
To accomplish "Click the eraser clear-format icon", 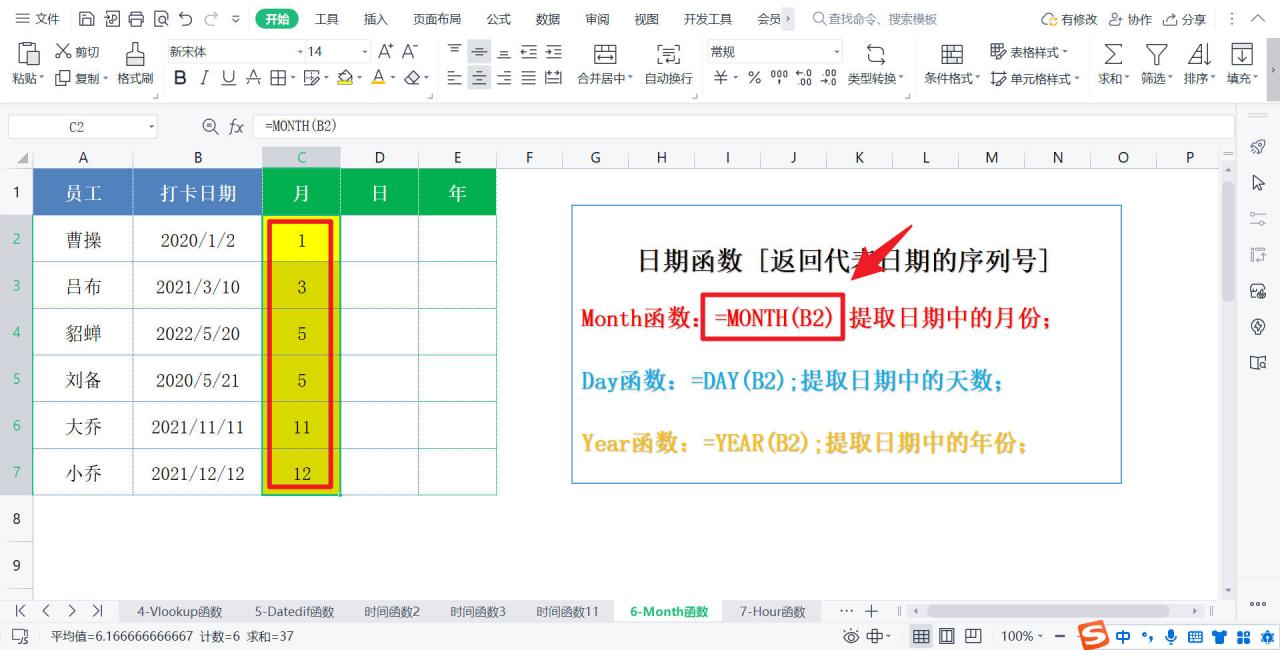I will coord(412,78).
